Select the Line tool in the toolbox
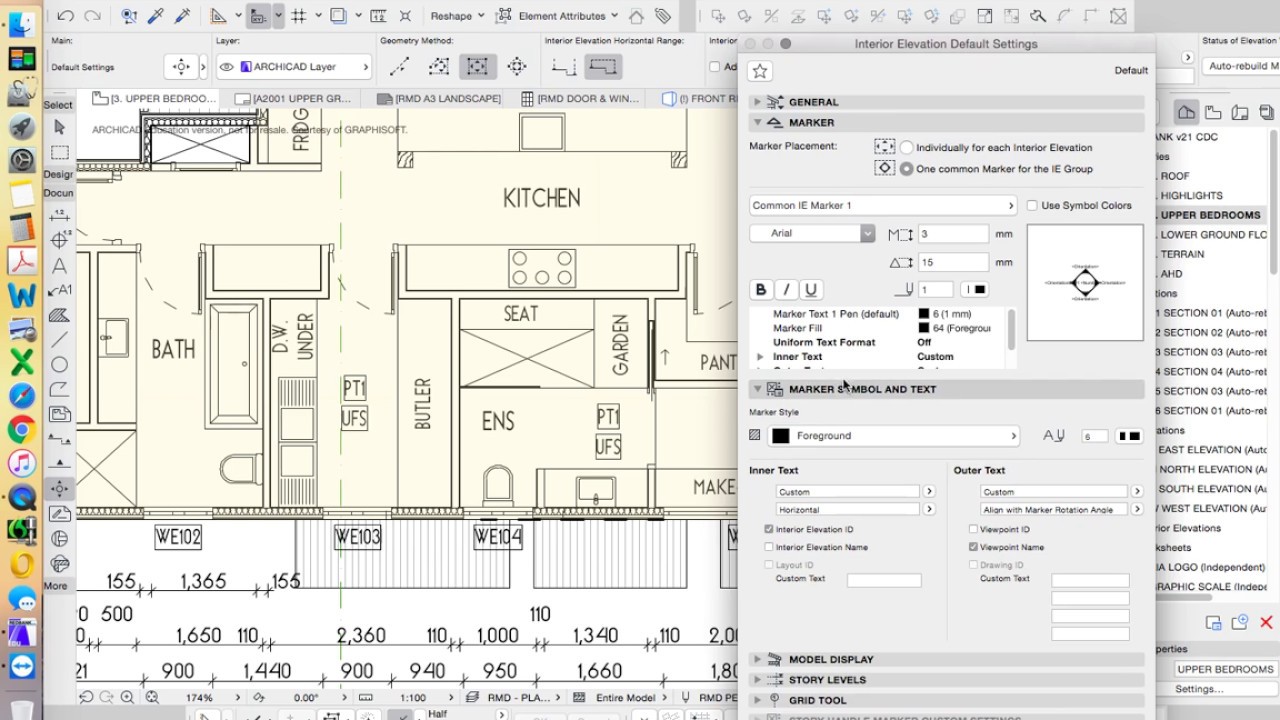 pyautogui.click(x=59, y=340)
